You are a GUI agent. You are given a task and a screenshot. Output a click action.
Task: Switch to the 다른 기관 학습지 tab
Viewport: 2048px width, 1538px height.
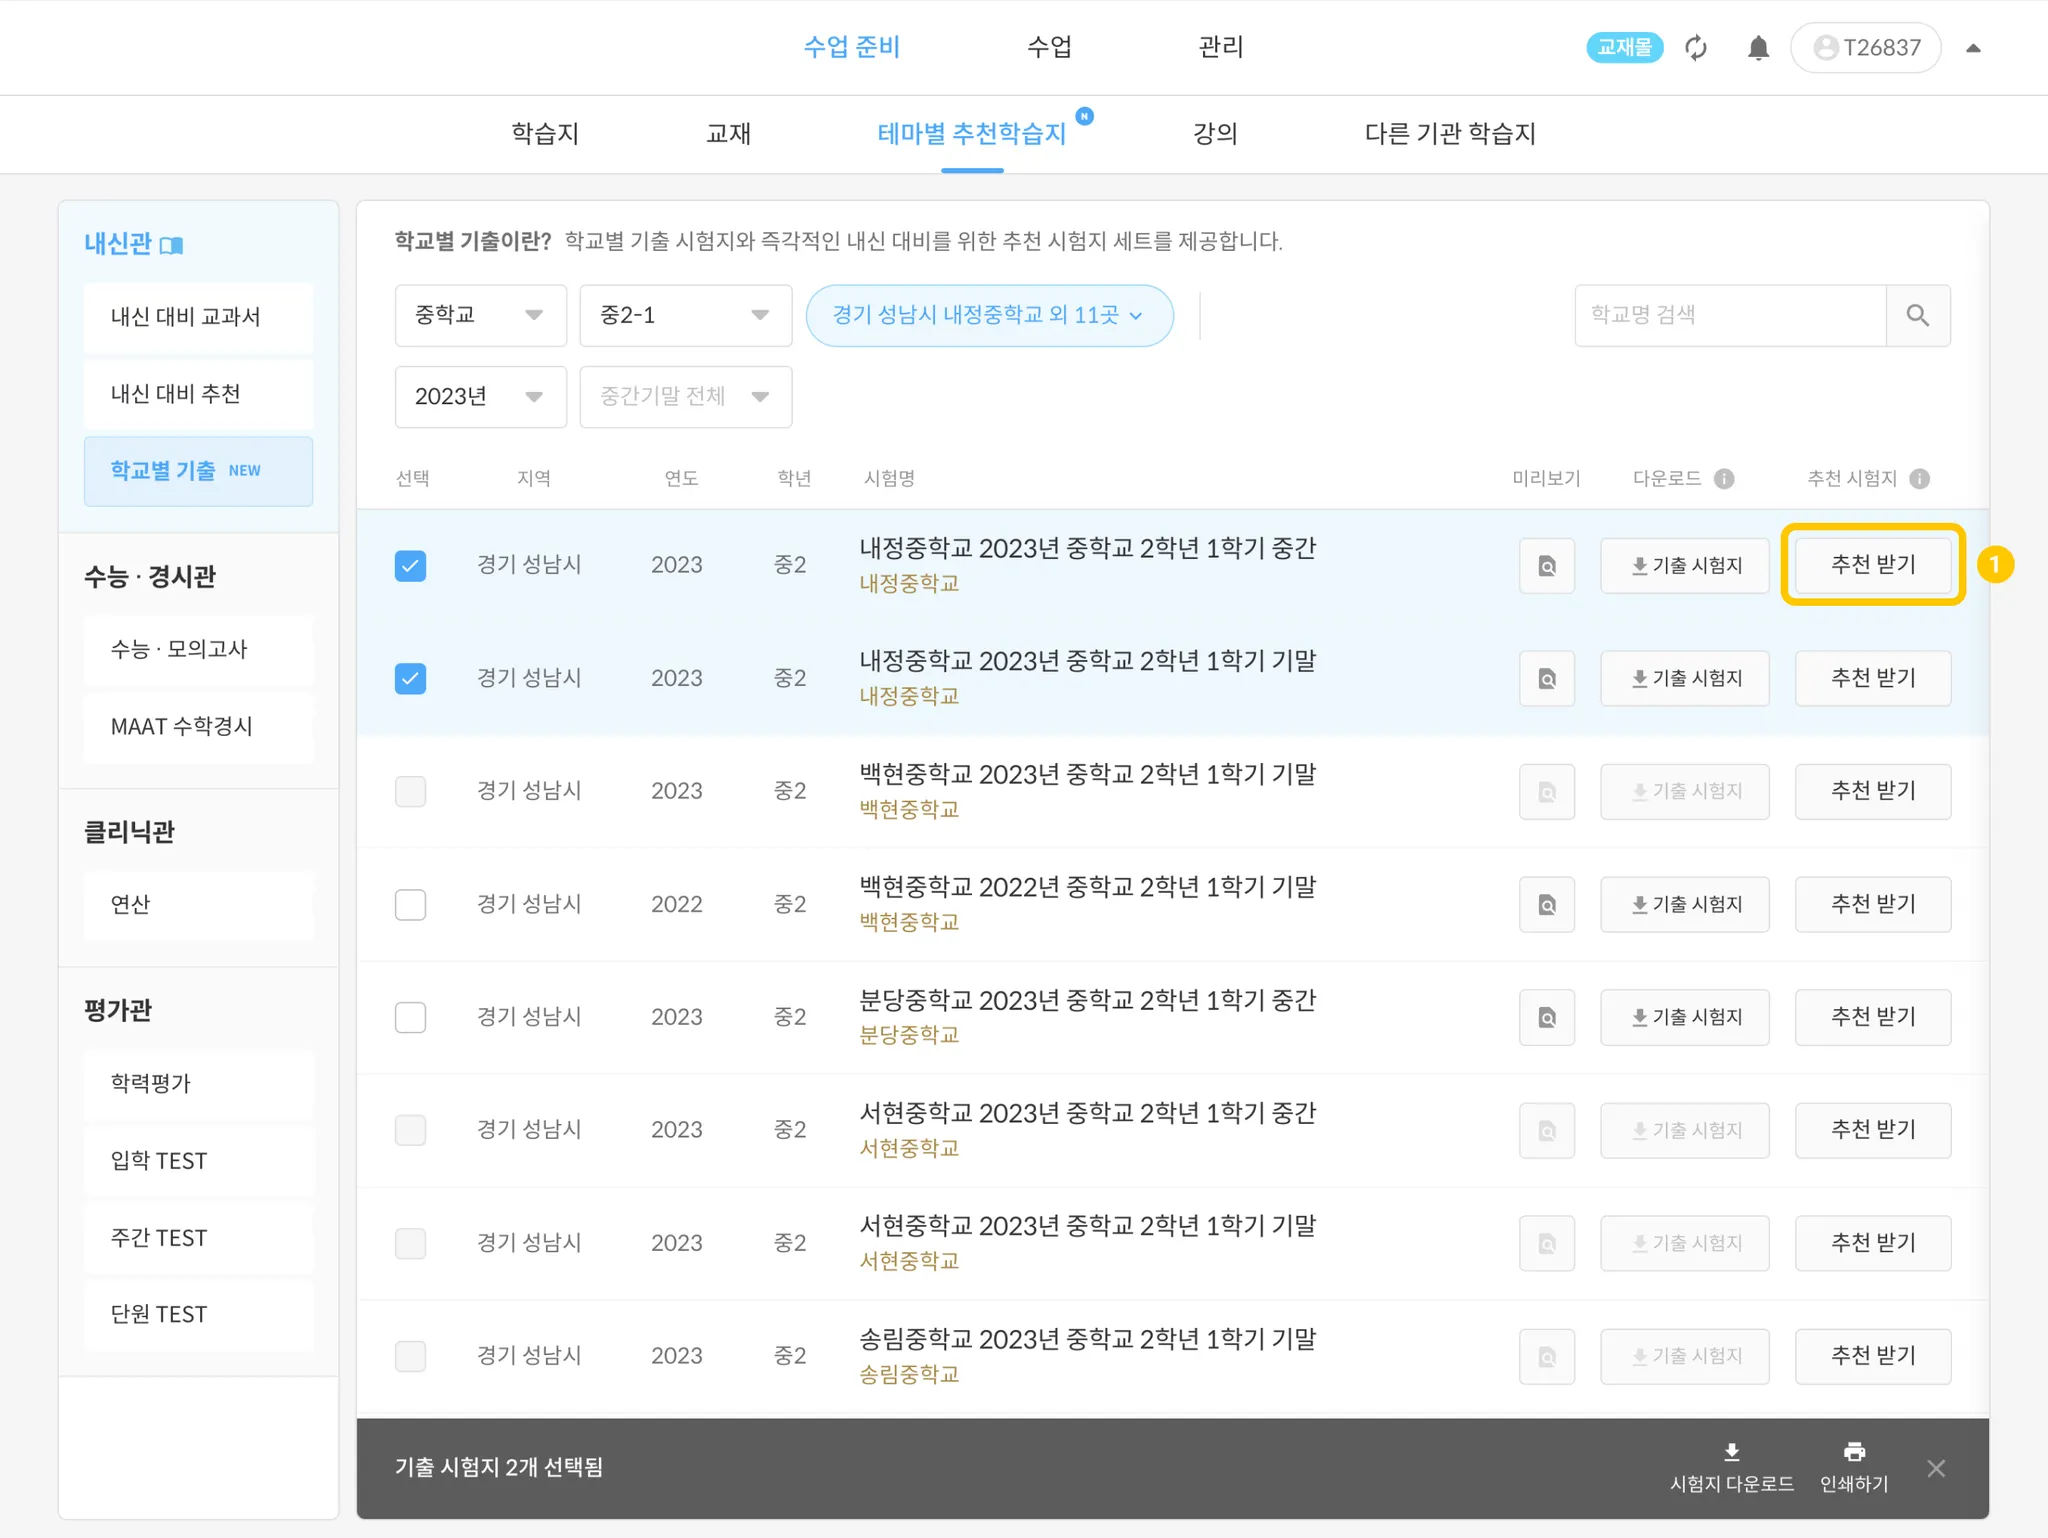click(x=1449, y=134)
